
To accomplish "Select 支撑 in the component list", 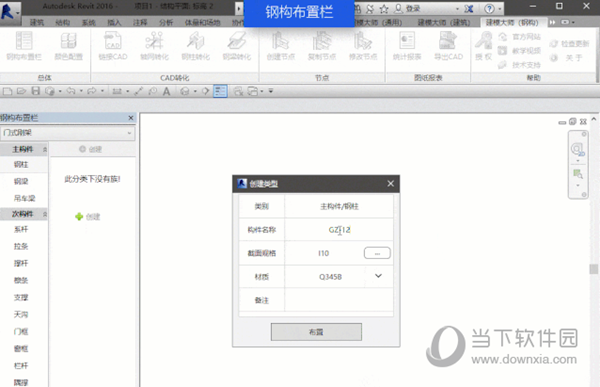I will [21, 297].
